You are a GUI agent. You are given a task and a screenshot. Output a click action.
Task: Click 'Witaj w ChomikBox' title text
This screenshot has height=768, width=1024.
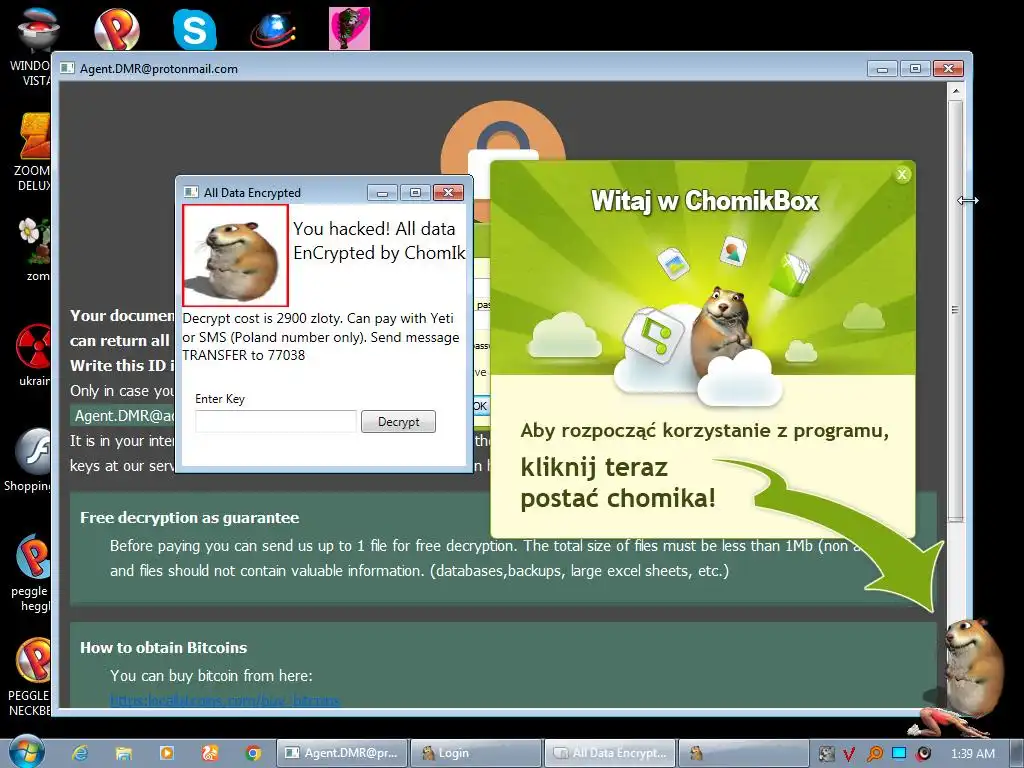705,200
